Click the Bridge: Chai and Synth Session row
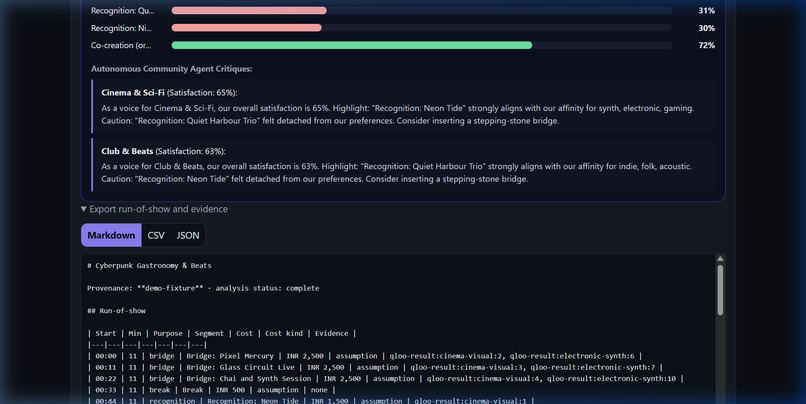This screenshot has width=806, height=404. (385, 379)
